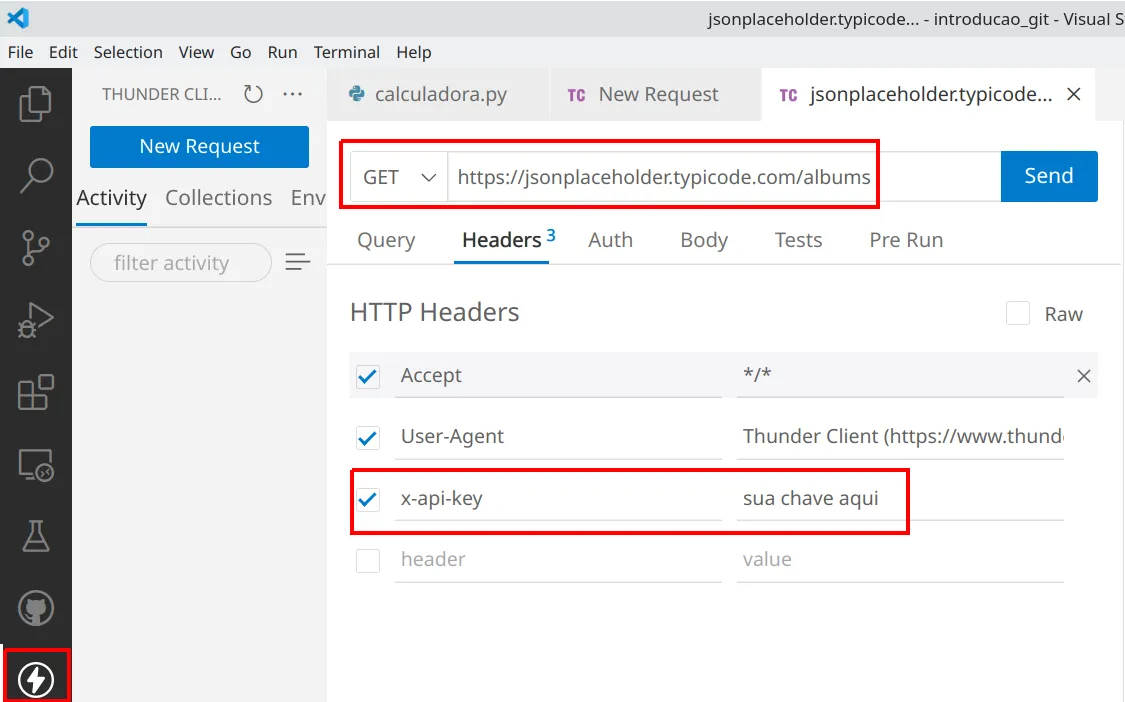Image resolution: width=1125 pixels, height=702 pixels.
Task: Switch to the Collections sidebar tab
Action: 218,198
